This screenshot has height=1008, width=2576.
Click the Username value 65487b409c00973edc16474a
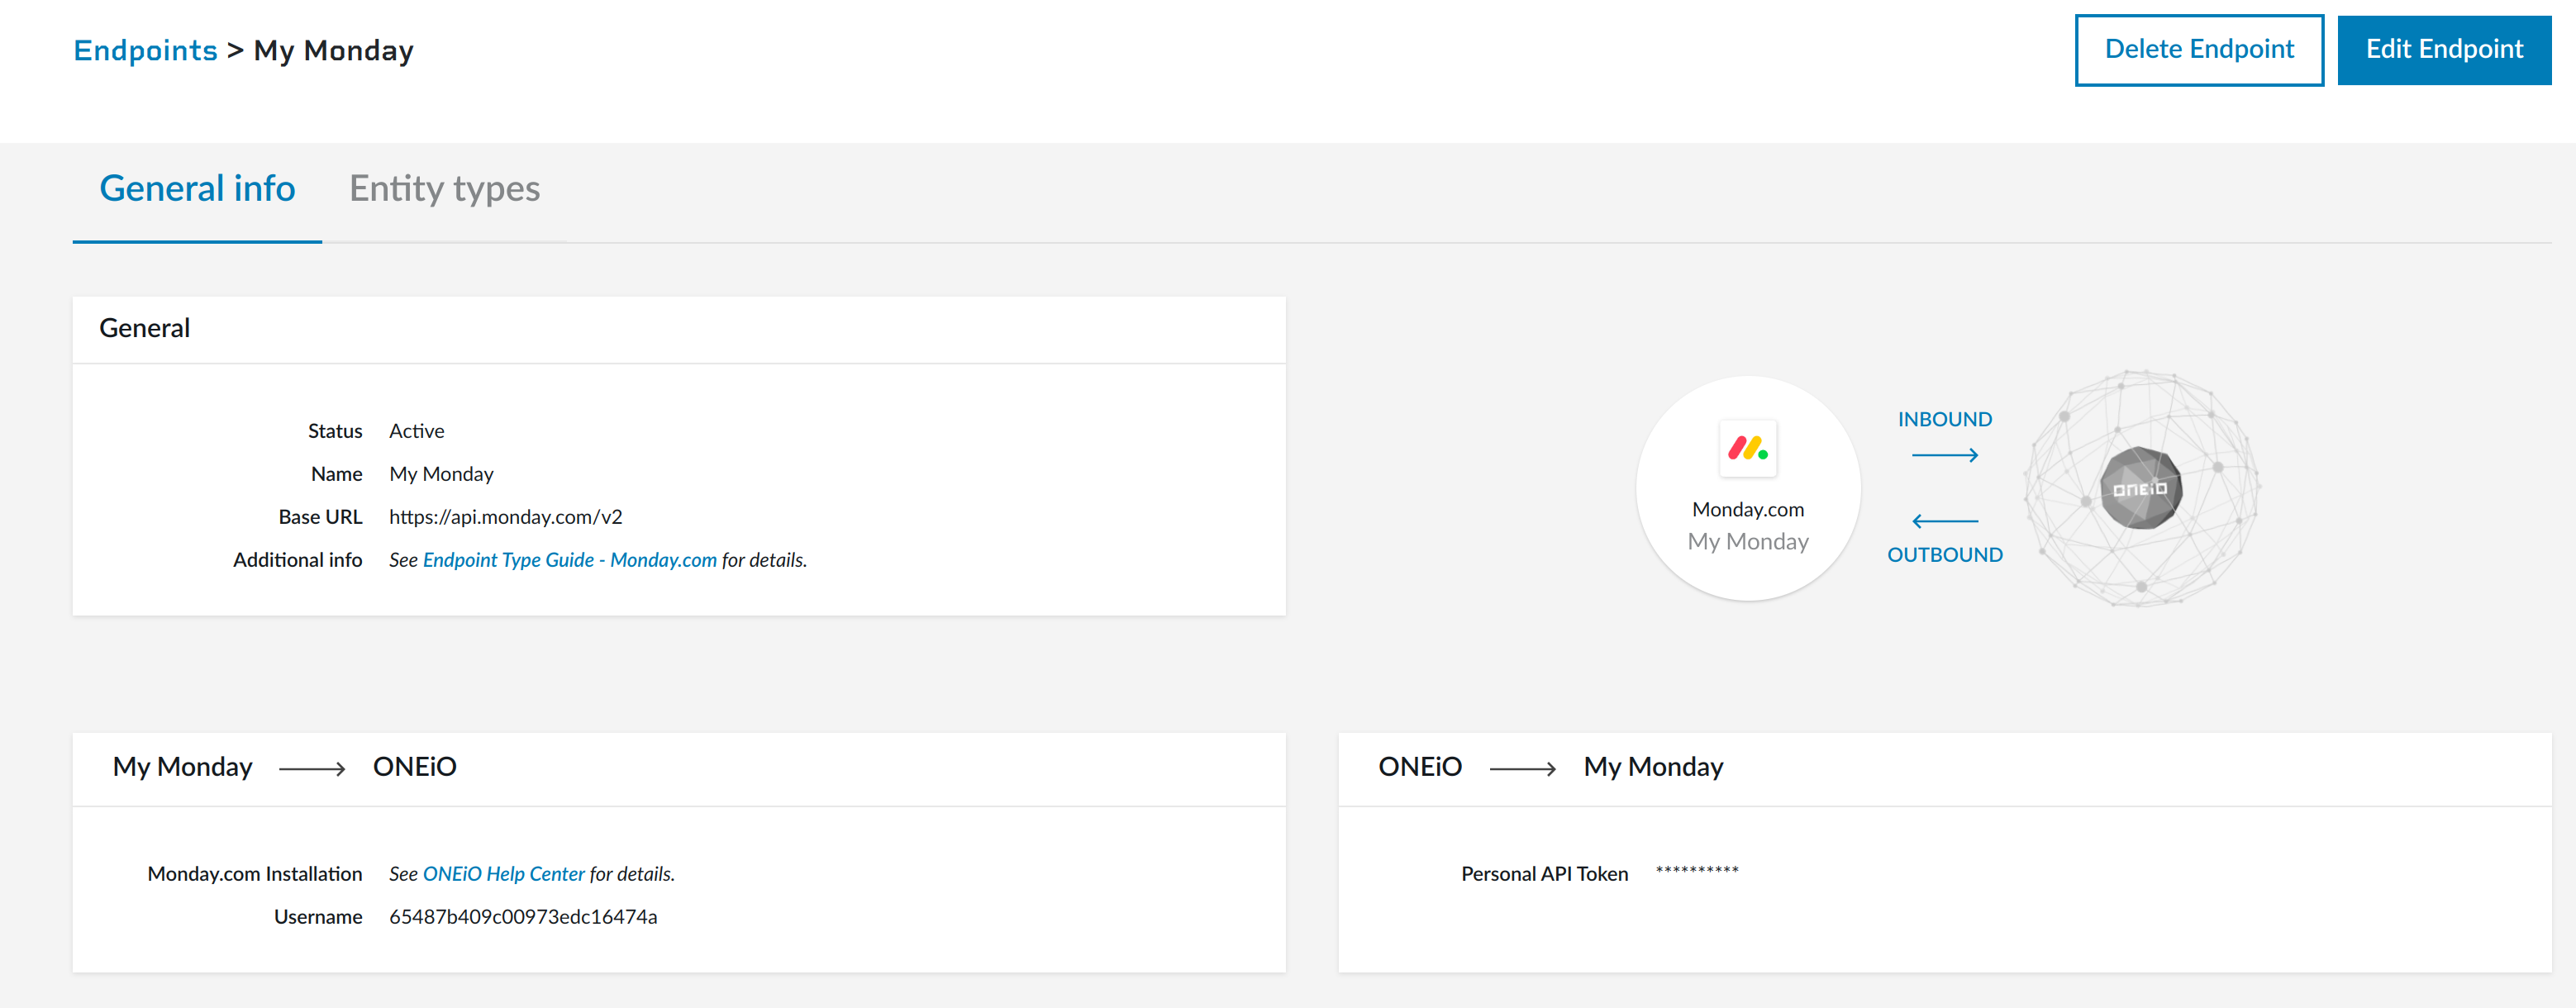tap(523, 917)
